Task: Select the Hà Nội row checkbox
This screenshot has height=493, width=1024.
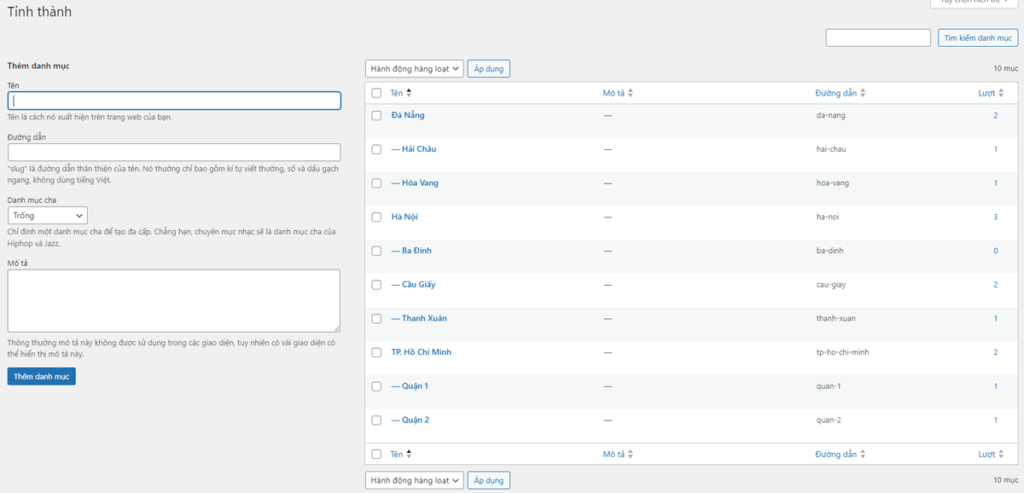Action: coord(377,217)
